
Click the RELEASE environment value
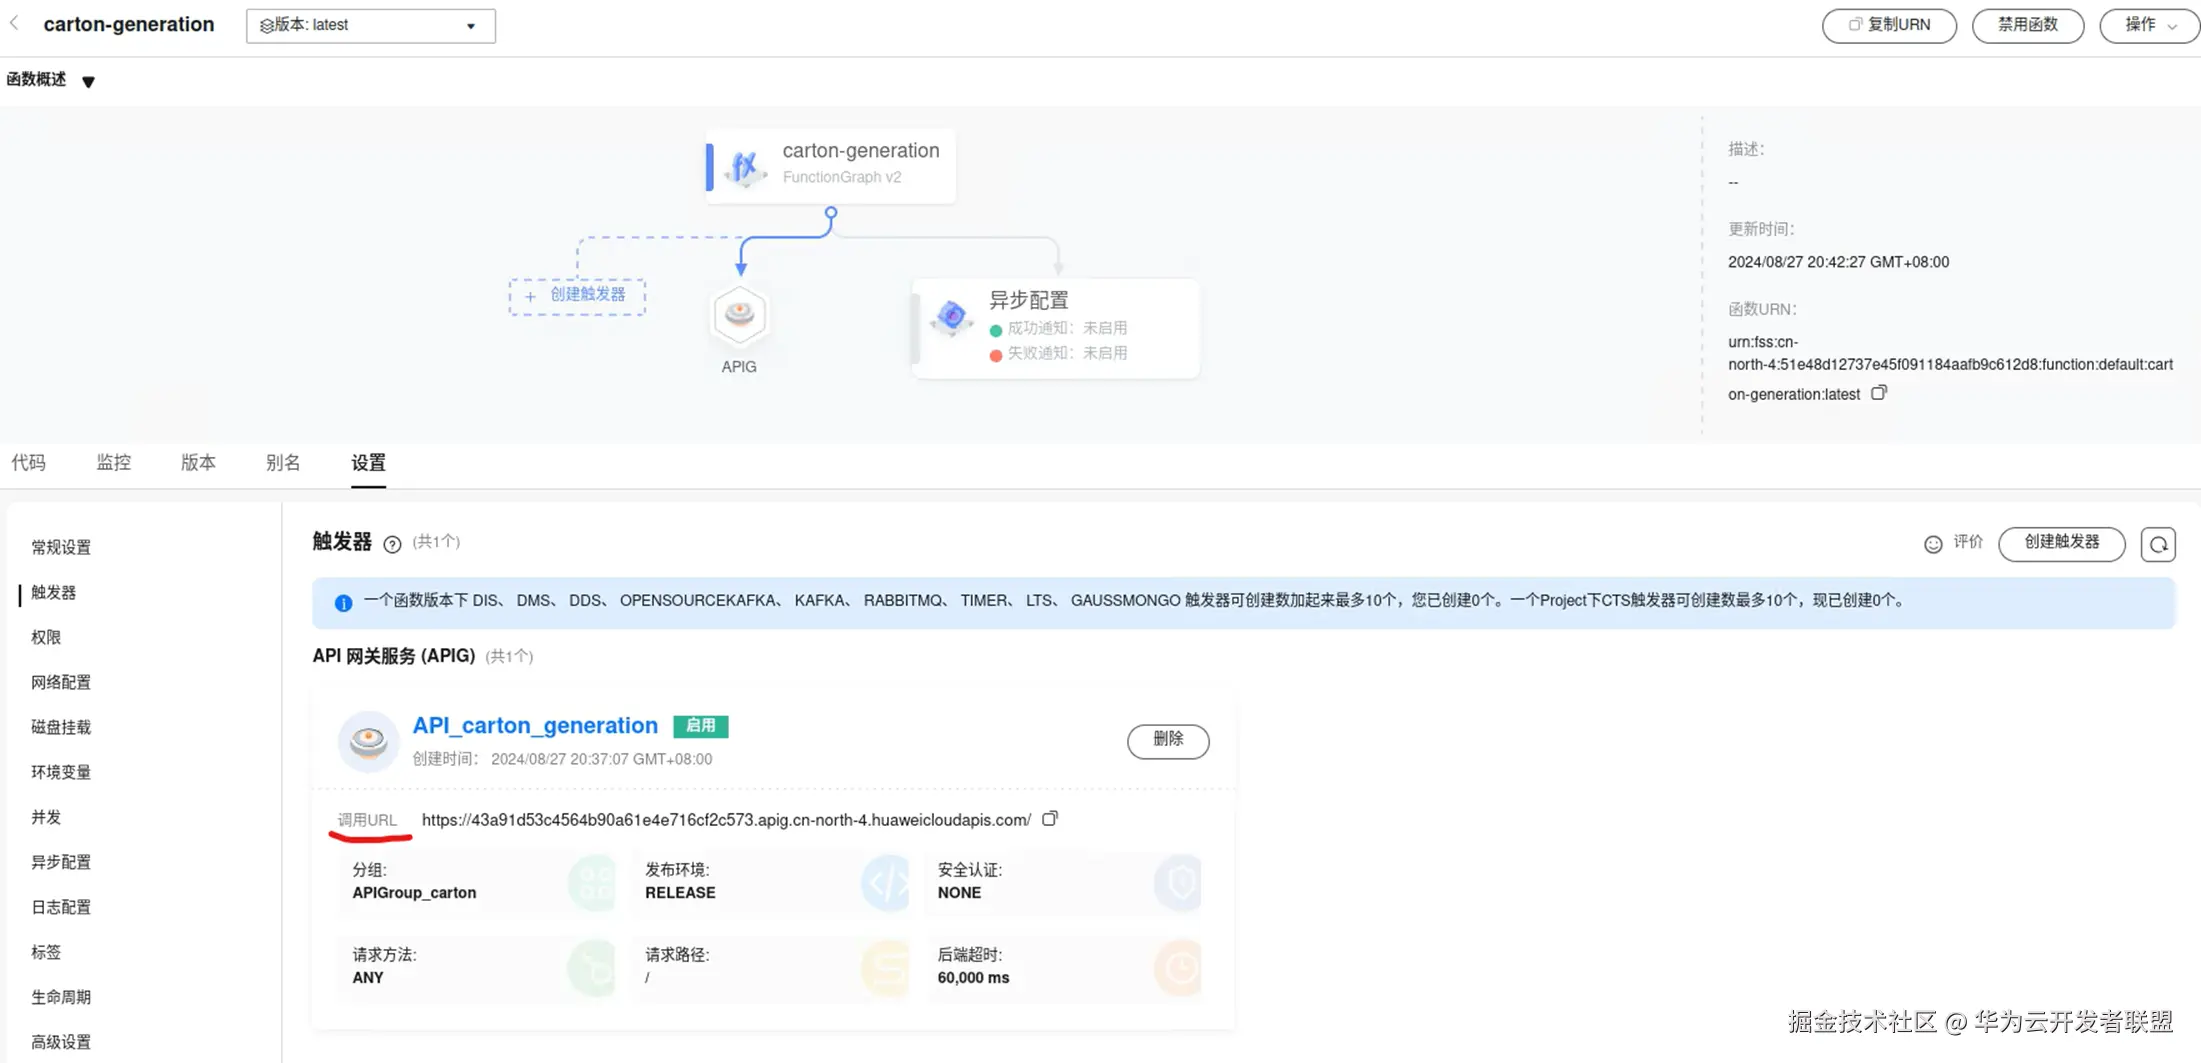coord(680,893)
